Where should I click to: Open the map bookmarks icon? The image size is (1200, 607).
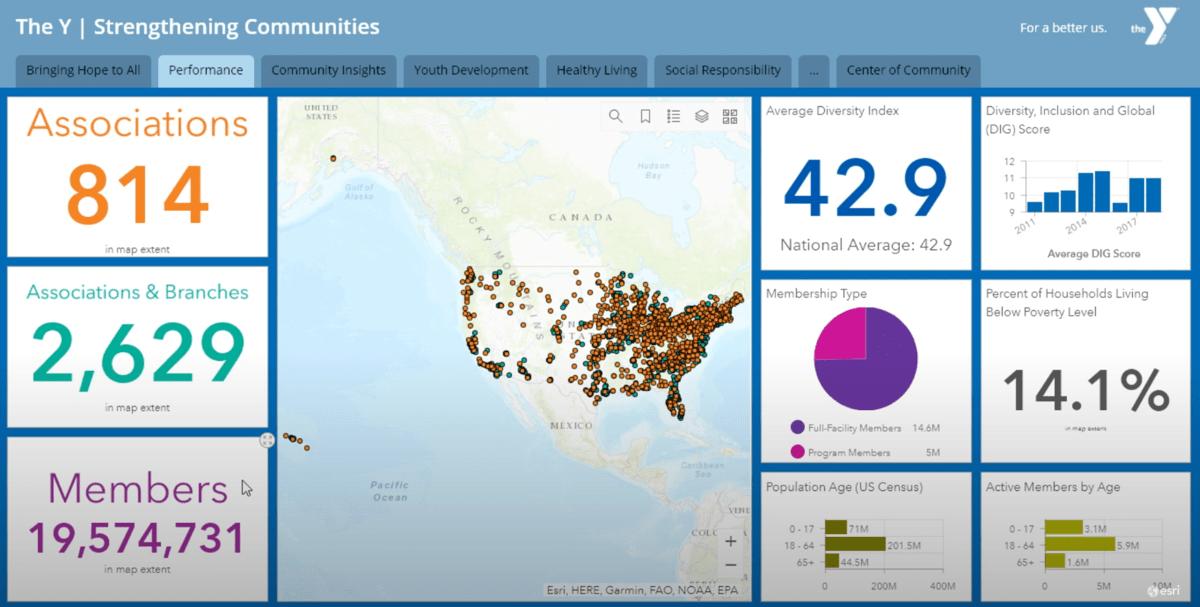point(645,116)
